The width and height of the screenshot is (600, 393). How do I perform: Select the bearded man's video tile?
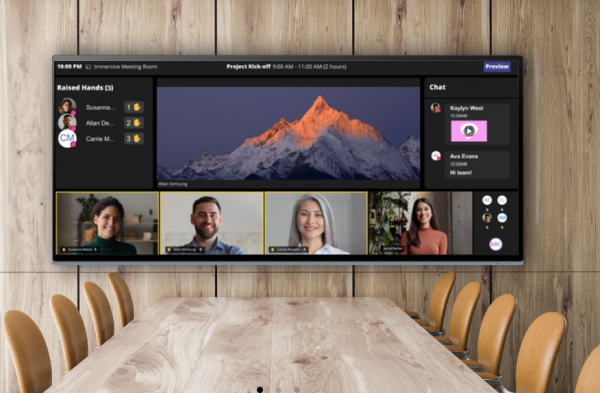[212, 223]
